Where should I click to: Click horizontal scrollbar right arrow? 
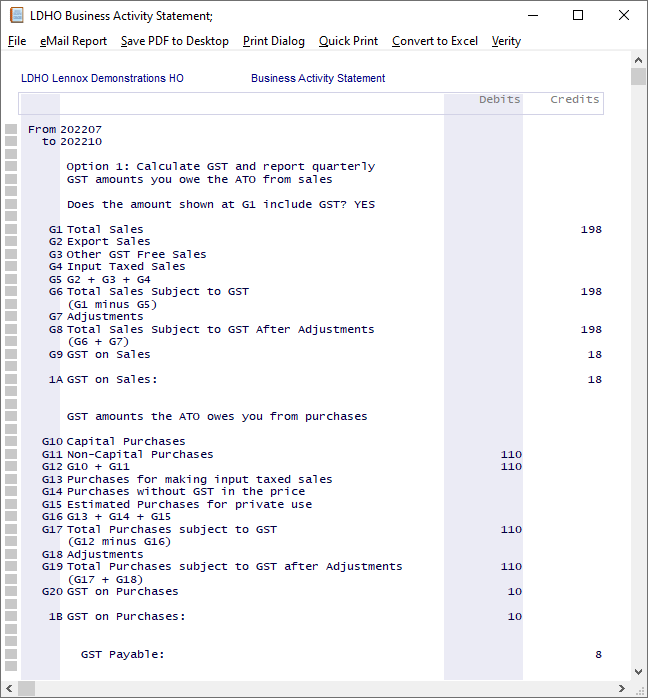click(622, 688)
